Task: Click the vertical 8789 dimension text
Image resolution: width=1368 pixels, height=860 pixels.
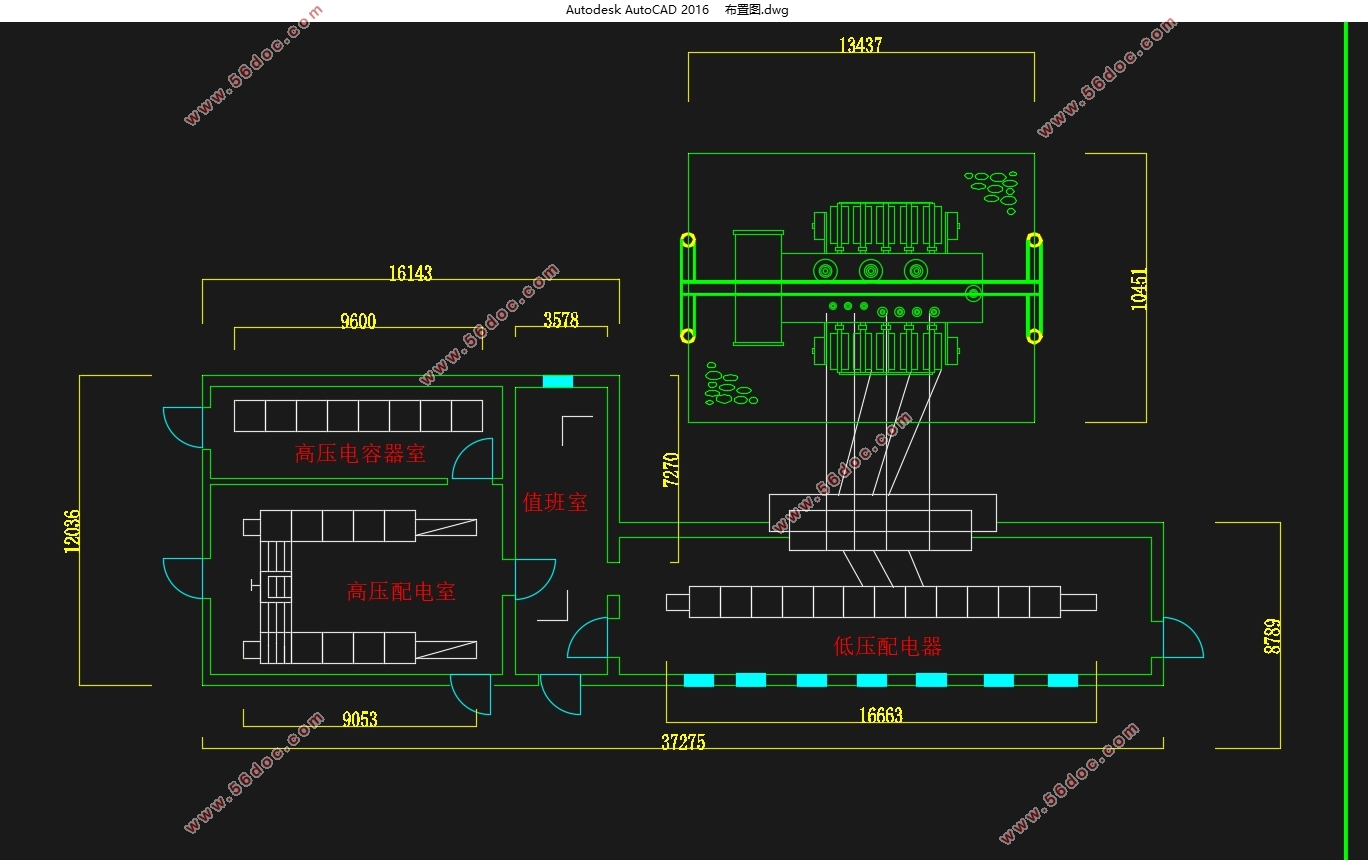Action: click(1272, 636)
